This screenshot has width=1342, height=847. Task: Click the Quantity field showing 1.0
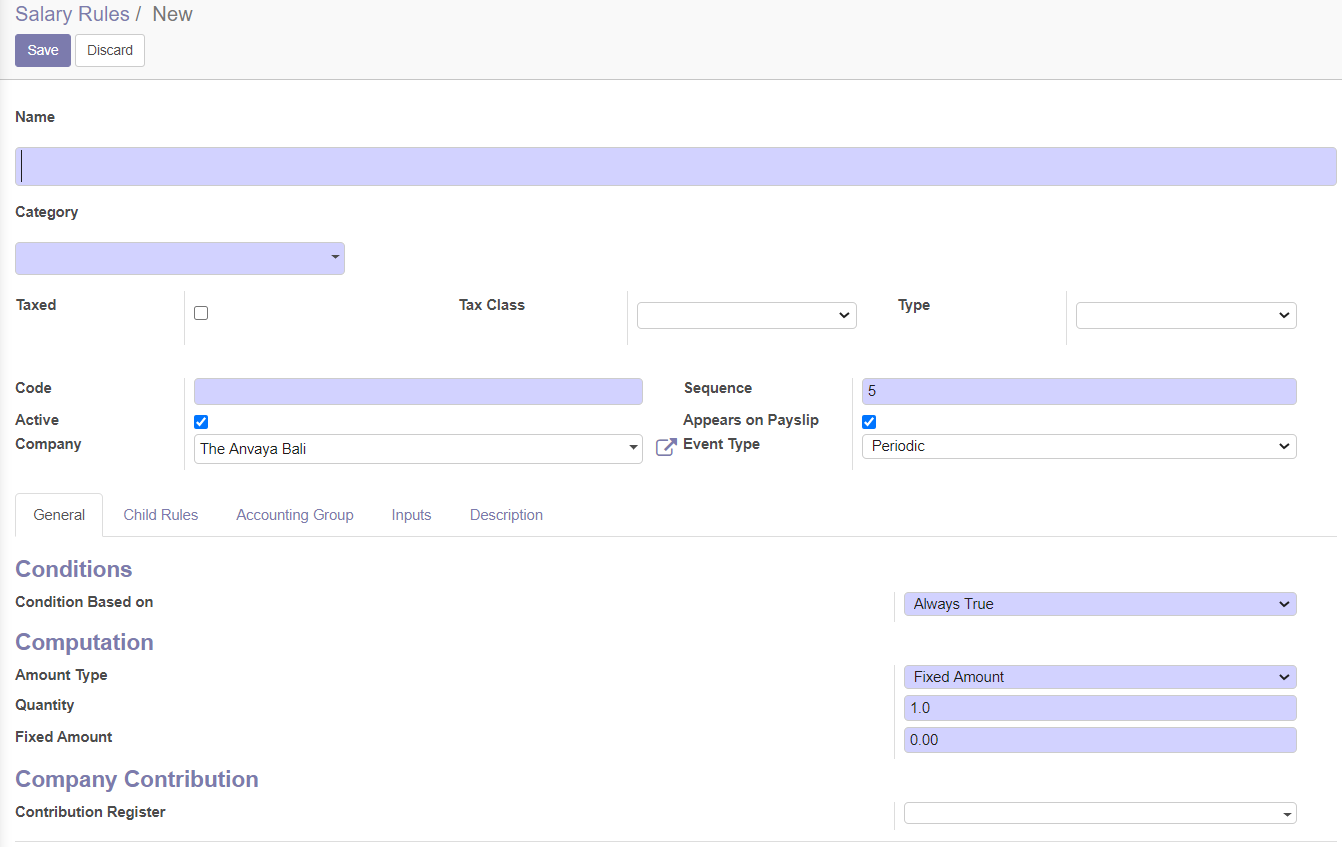[1100, 708]
